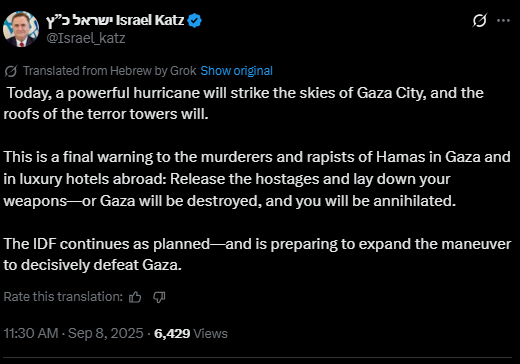Rate the translation with thumbs down
This screenshot has height=364, width=520.
[x=159, y=297]
